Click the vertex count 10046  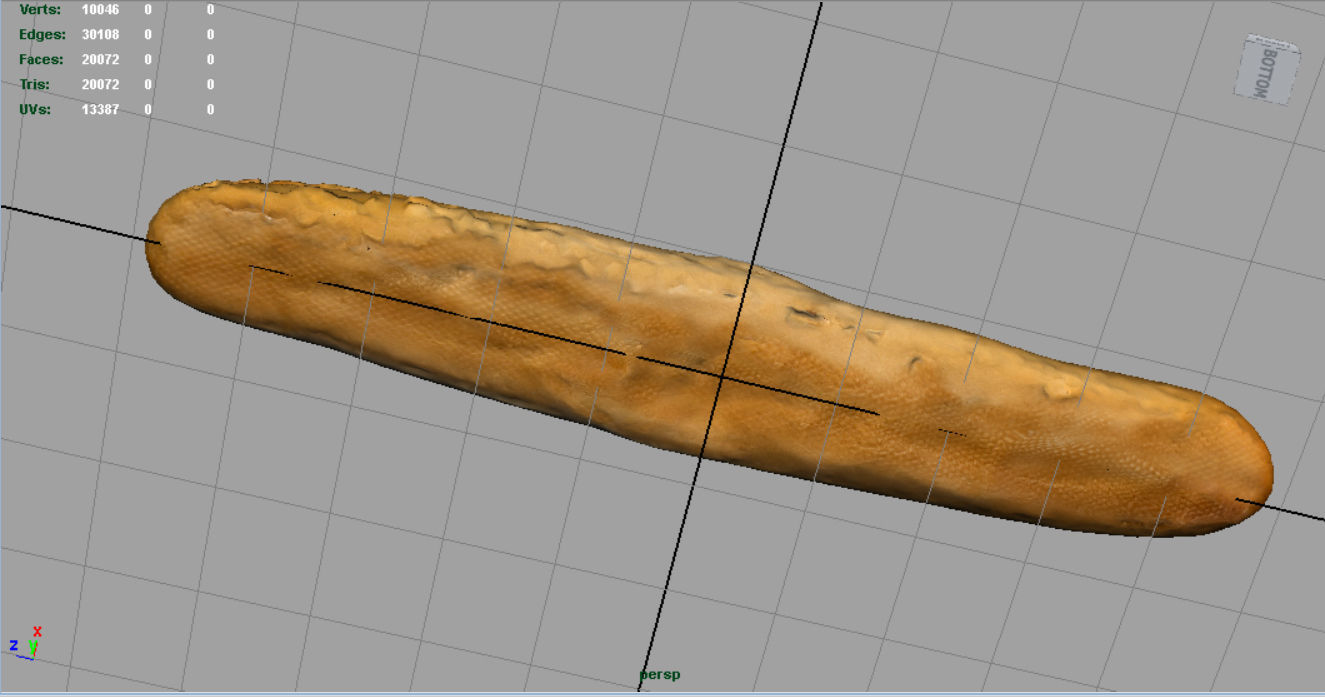[100, 9]
